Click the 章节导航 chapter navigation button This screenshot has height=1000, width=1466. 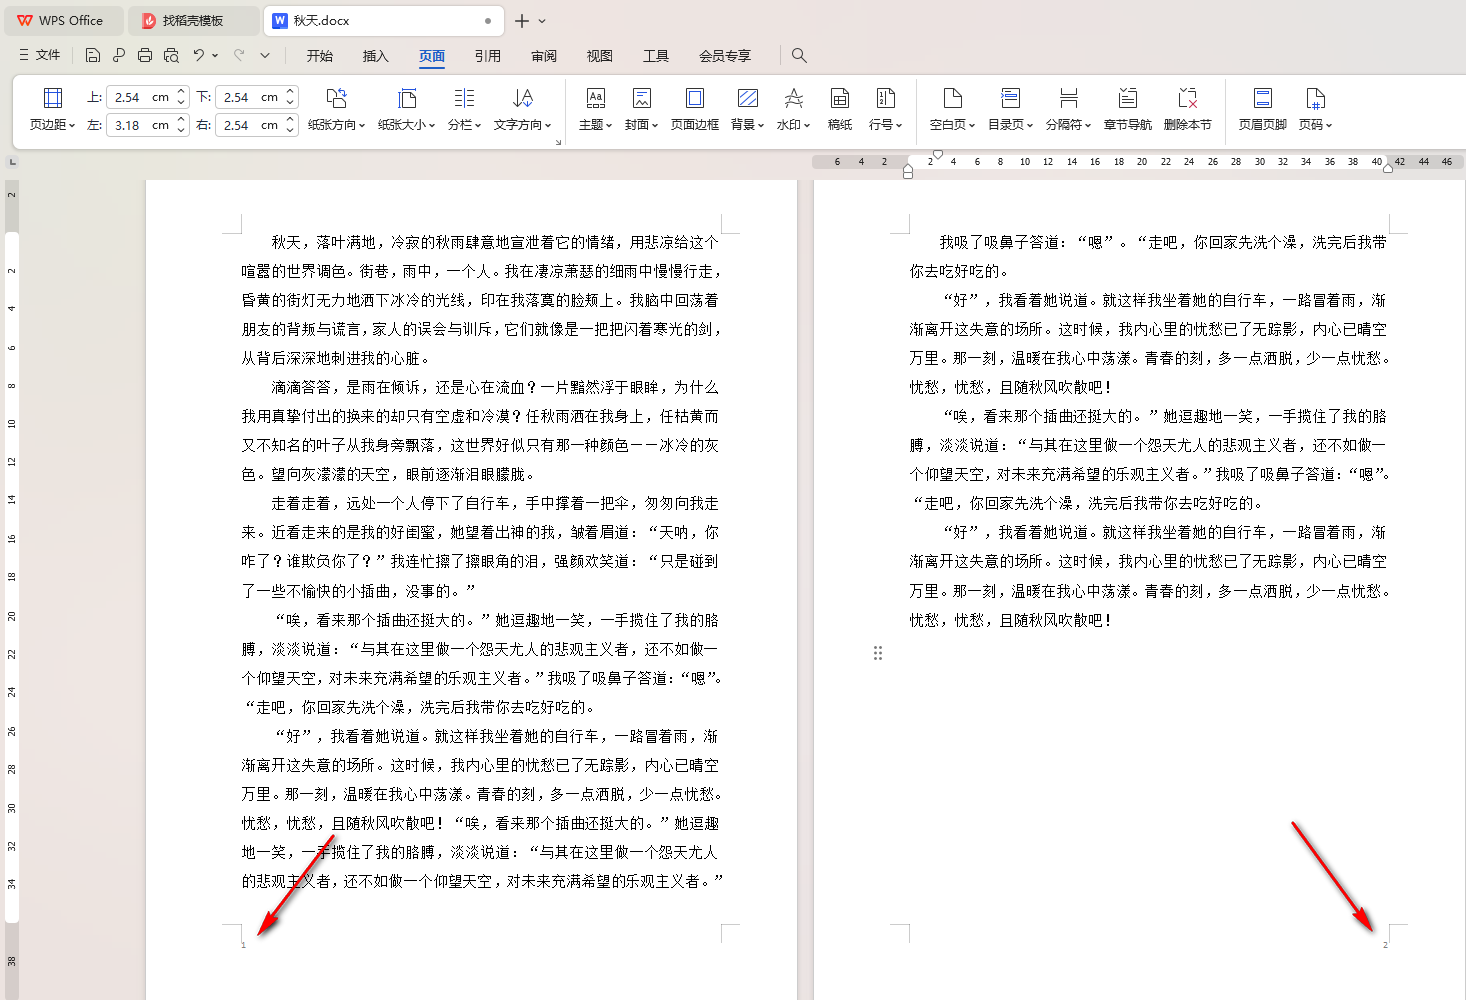pos(1128,108)
